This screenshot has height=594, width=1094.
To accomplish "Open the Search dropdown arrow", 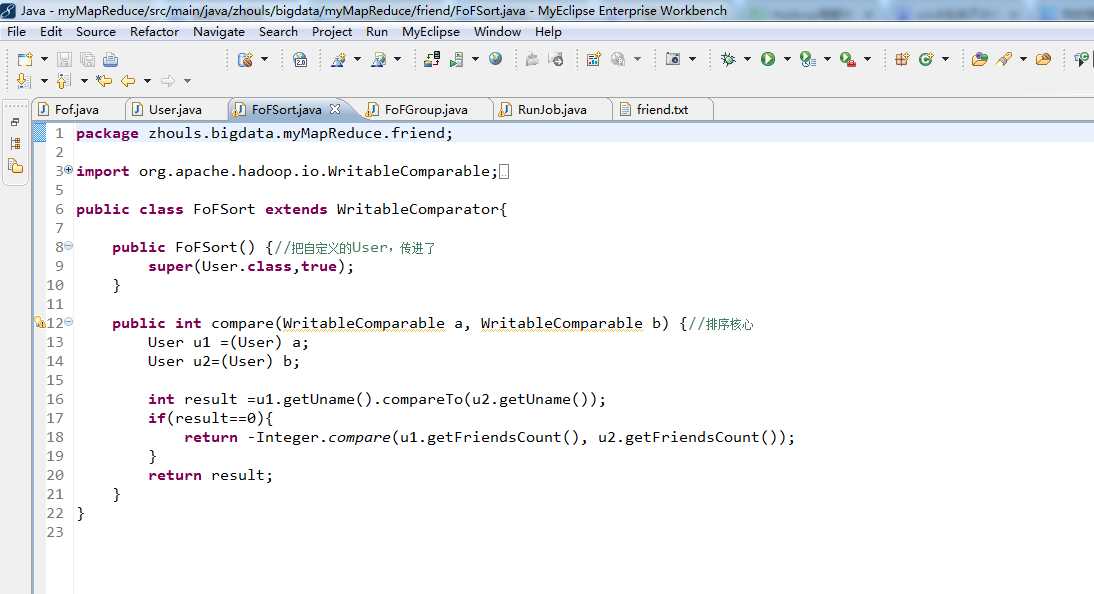I will pyautogui.click(x=1024, y=59).
